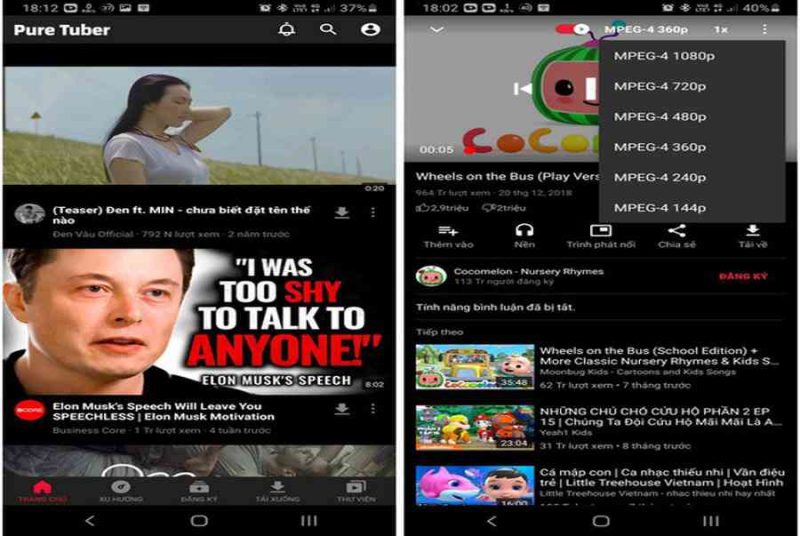800x536 pixels.
Task: Open Elon Musk's Speech video title
Action: (163, 412)
